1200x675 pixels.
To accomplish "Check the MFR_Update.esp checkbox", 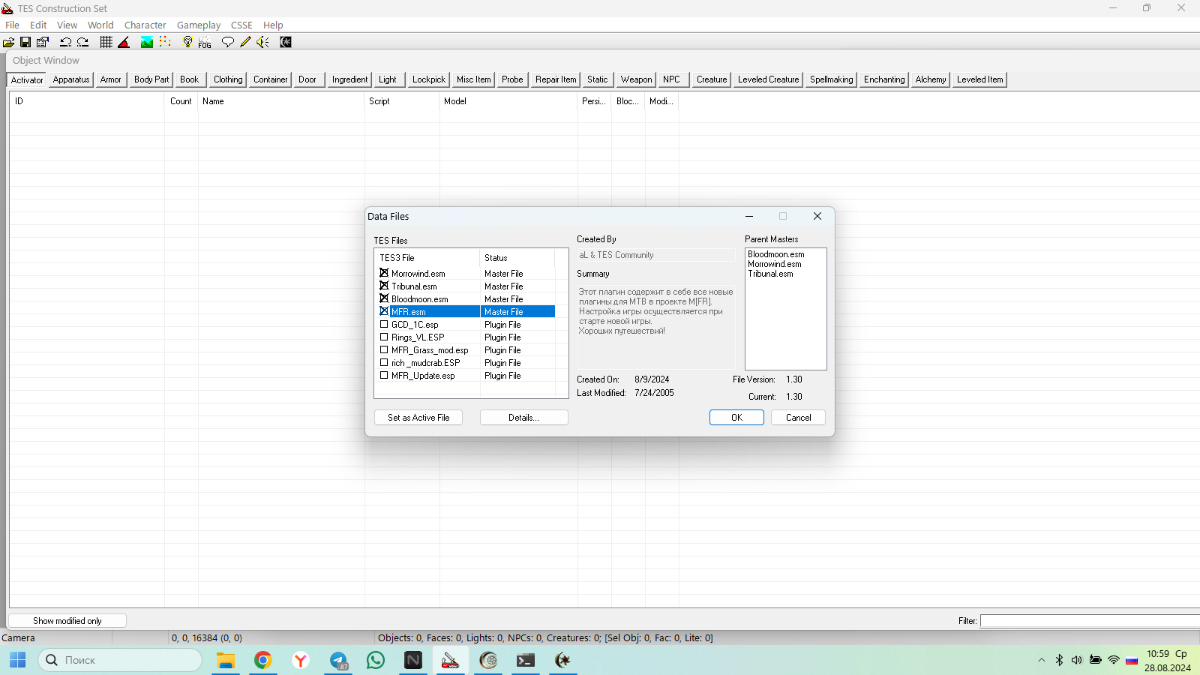I will [384, 376].
